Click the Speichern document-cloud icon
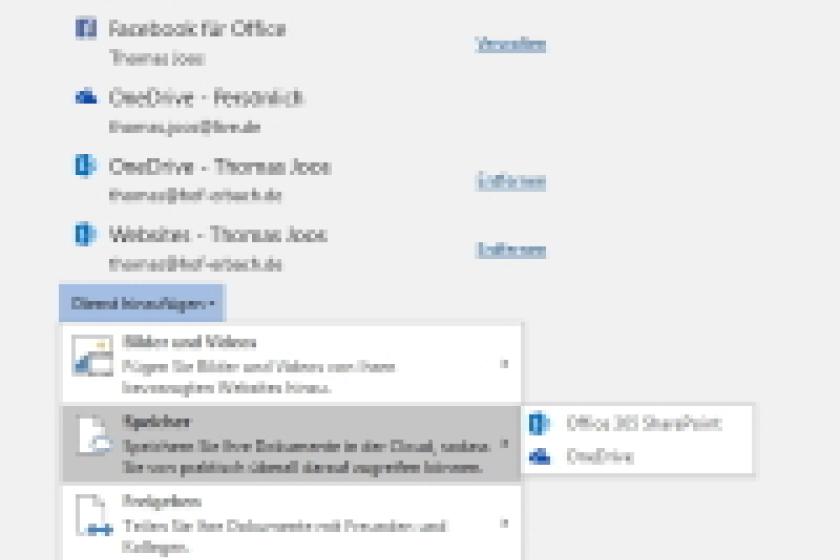The height and width of the screenshot is (560, 840). click(x=94, y=435)
